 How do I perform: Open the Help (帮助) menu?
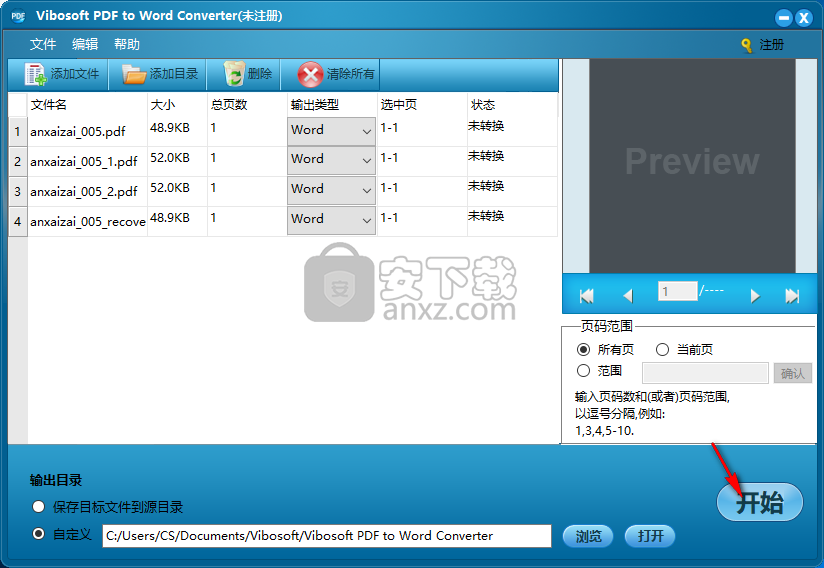click(127, 45)
